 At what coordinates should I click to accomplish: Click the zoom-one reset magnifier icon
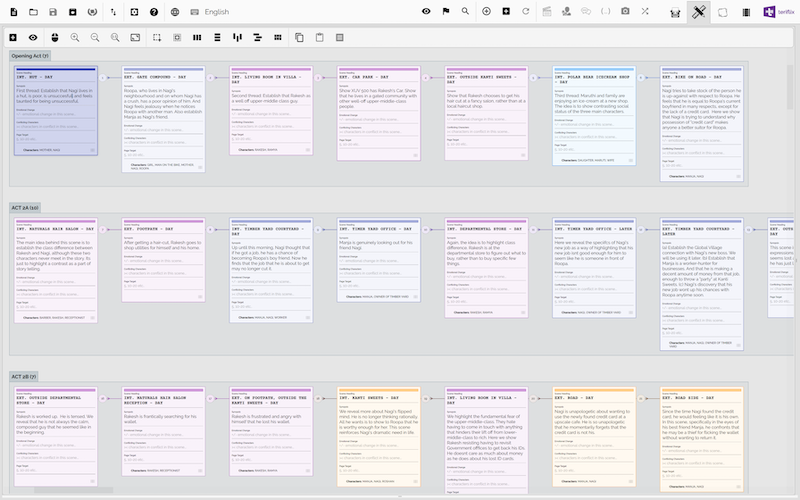(115, 37)
